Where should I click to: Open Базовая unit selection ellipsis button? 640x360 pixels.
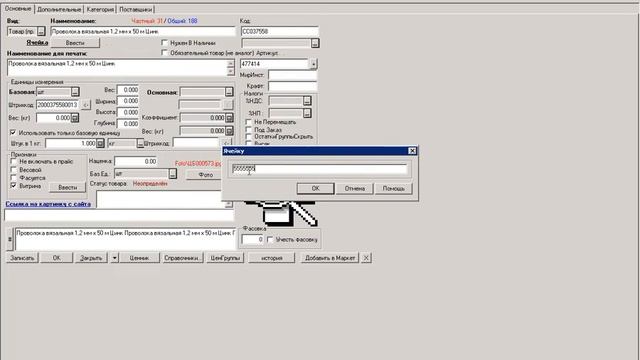pyautogui.click(x=75, y=92)
